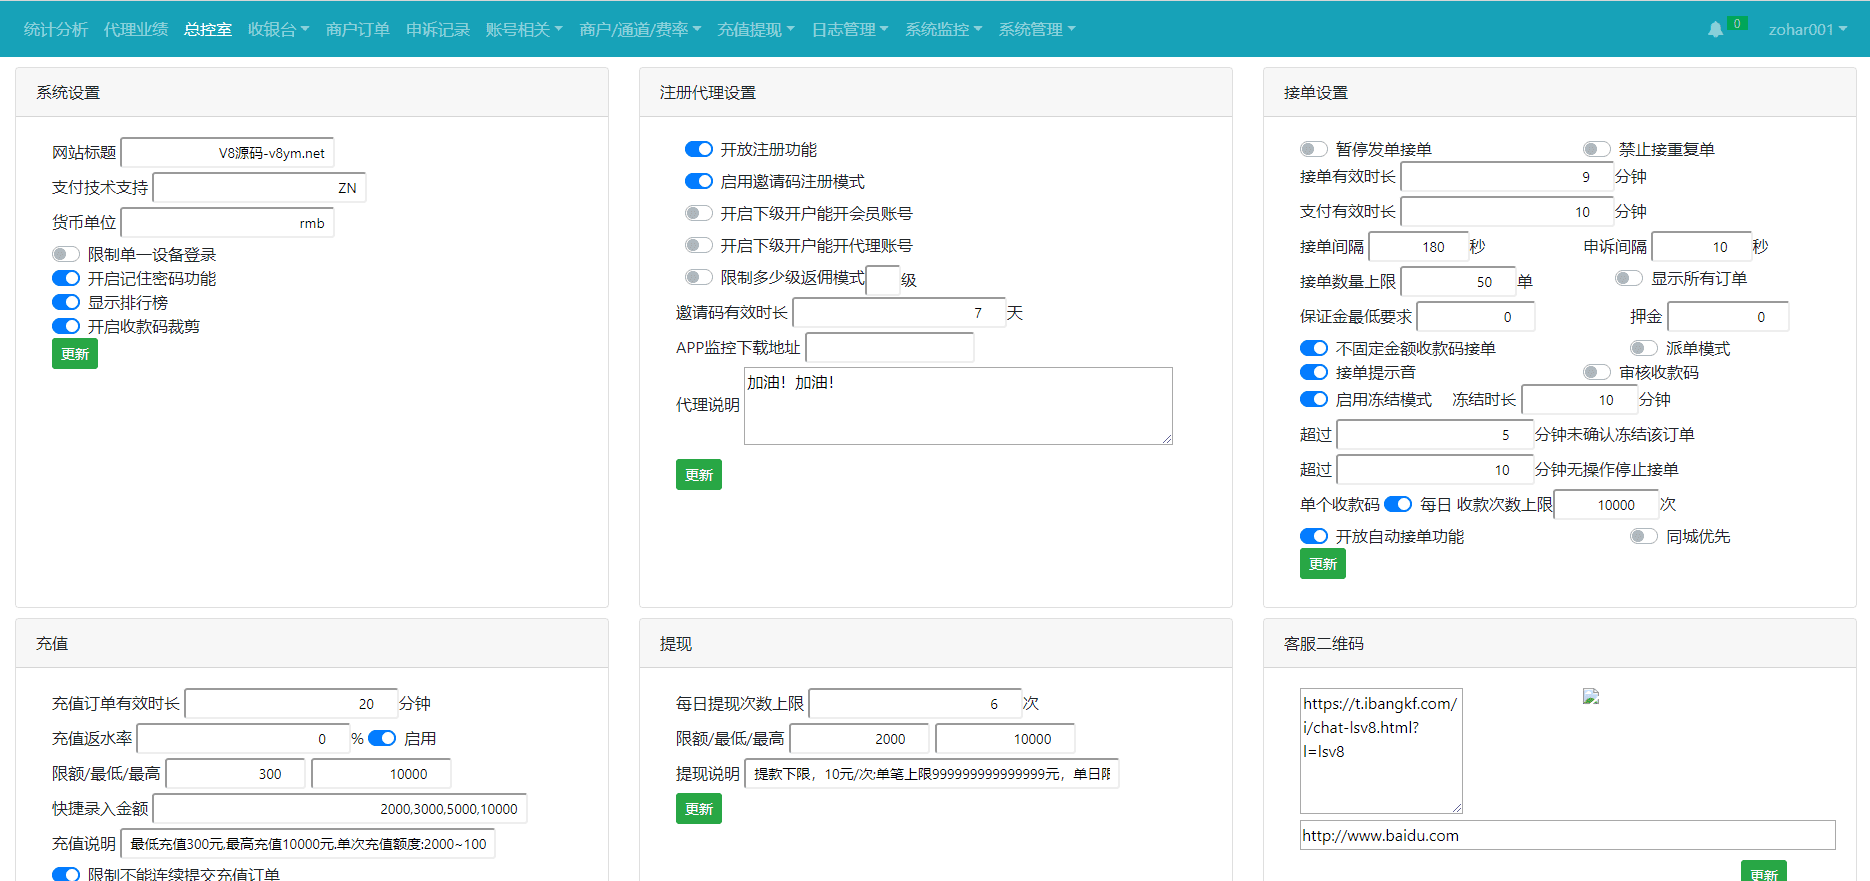Open zohar001 user account dropdown
This screenshot has height=881, width=1870.
(x=1806, y=30)
